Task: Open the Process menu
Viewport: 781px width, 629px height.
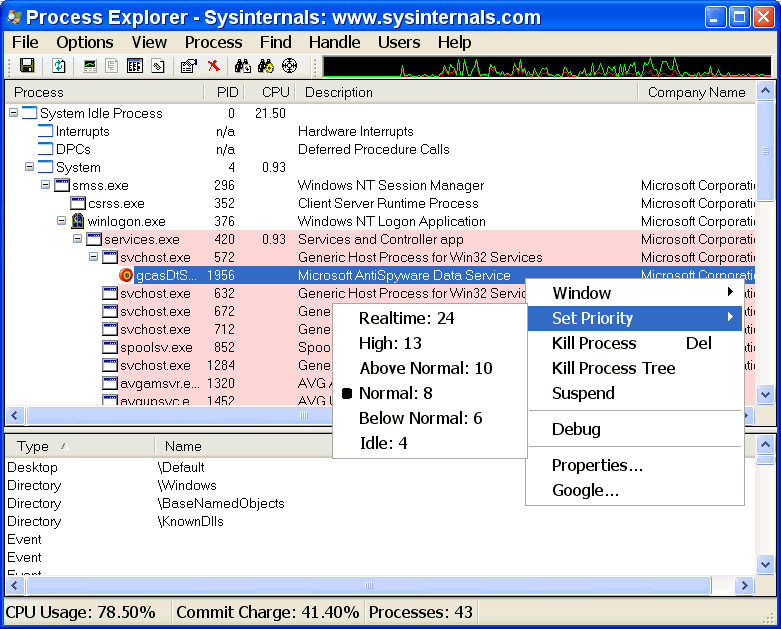Action: 213,42
